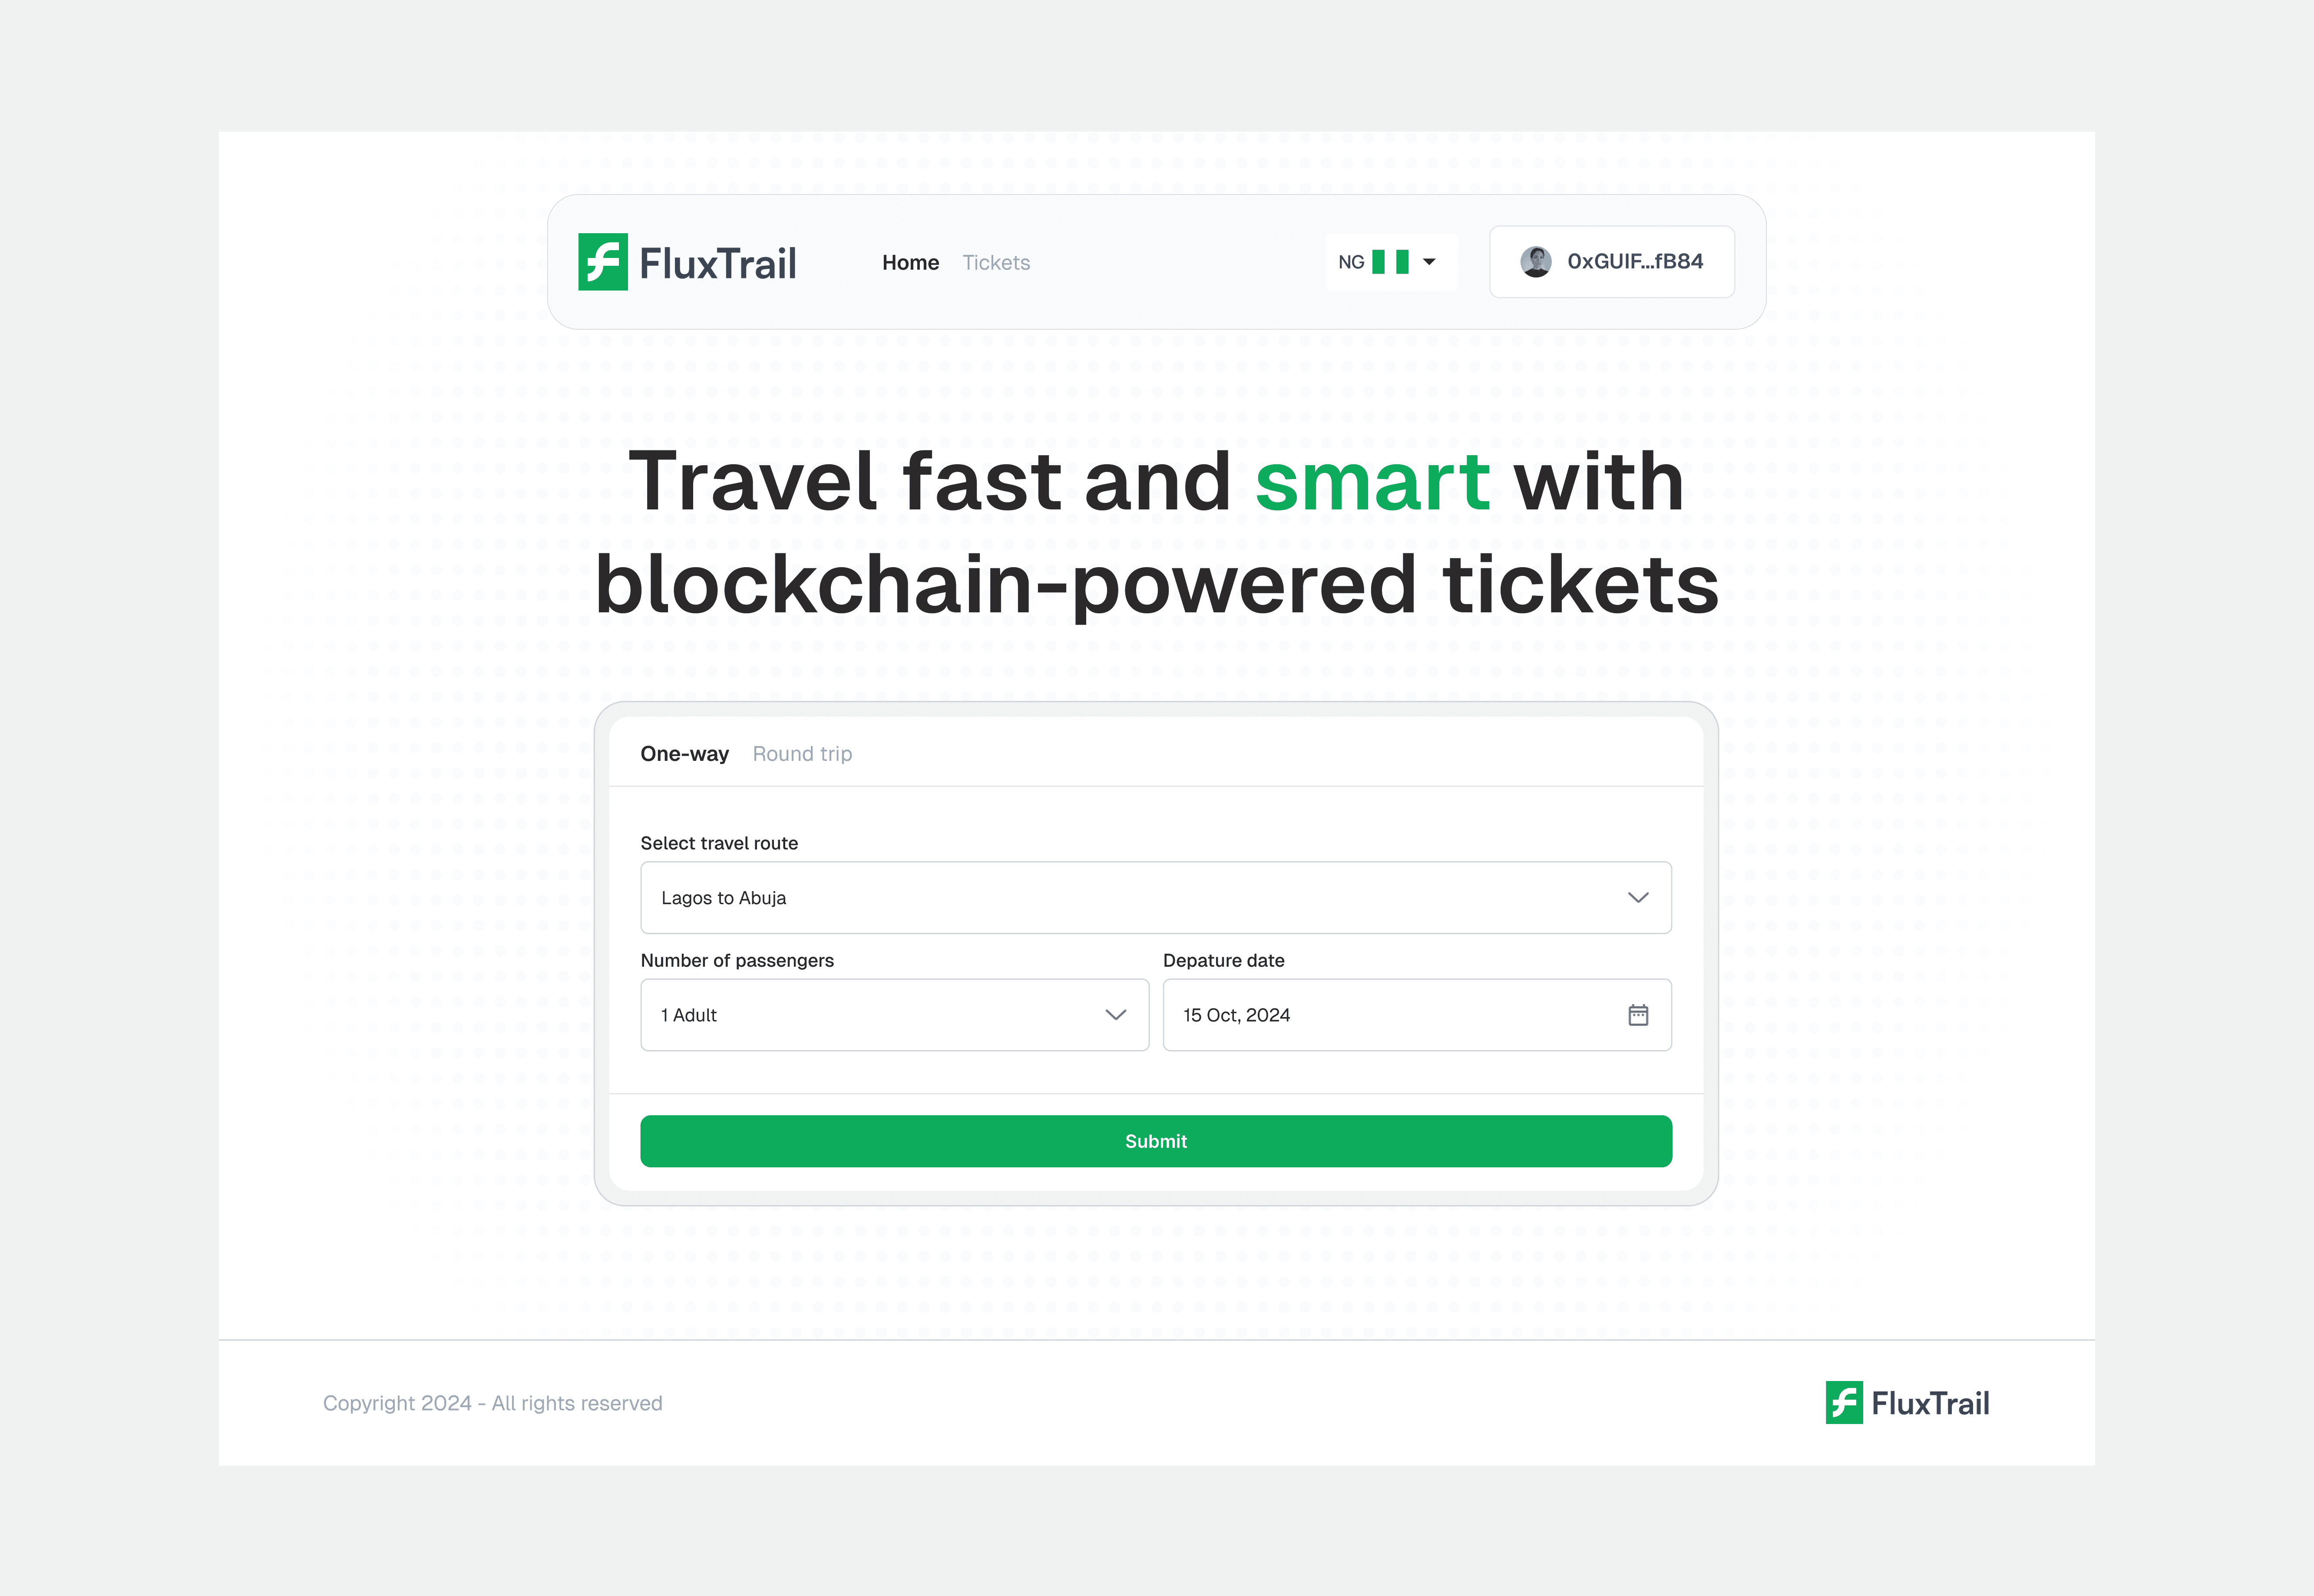Click the chevron on the passengers selector
Viewport: 2314px width, 1596px height.
pyautogui.click(x=1116, y=1015)
